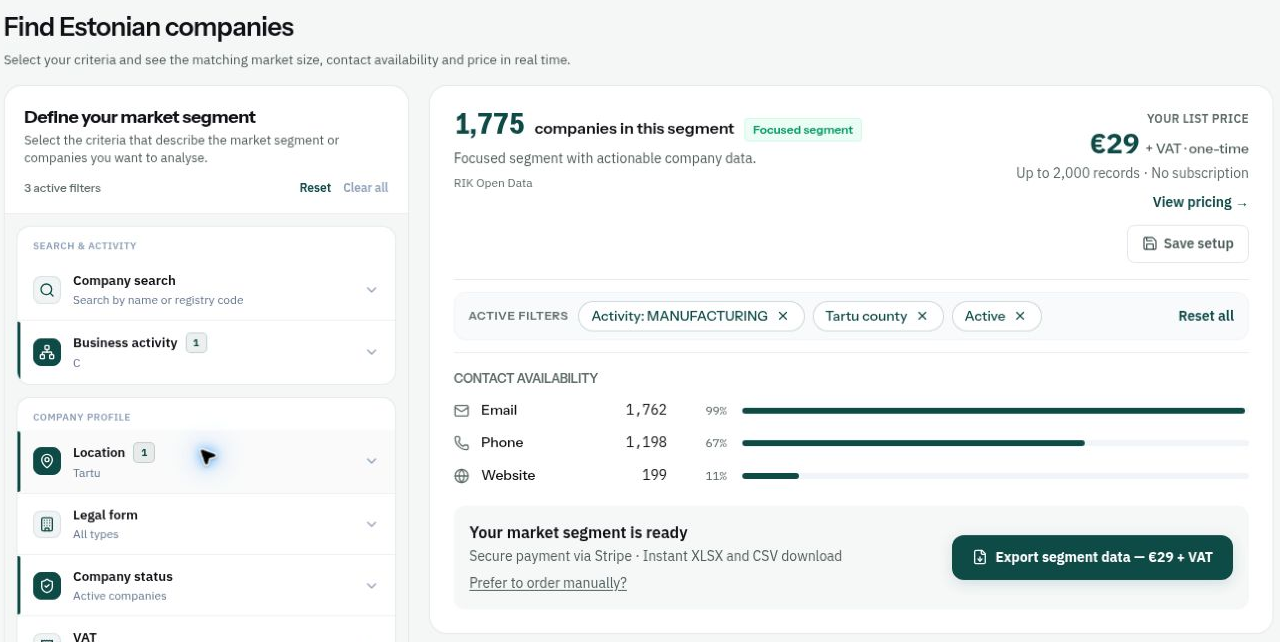The image size is (1280, 642).
Task: Remove the Active status filter chip
Action: pos(1020,316)
